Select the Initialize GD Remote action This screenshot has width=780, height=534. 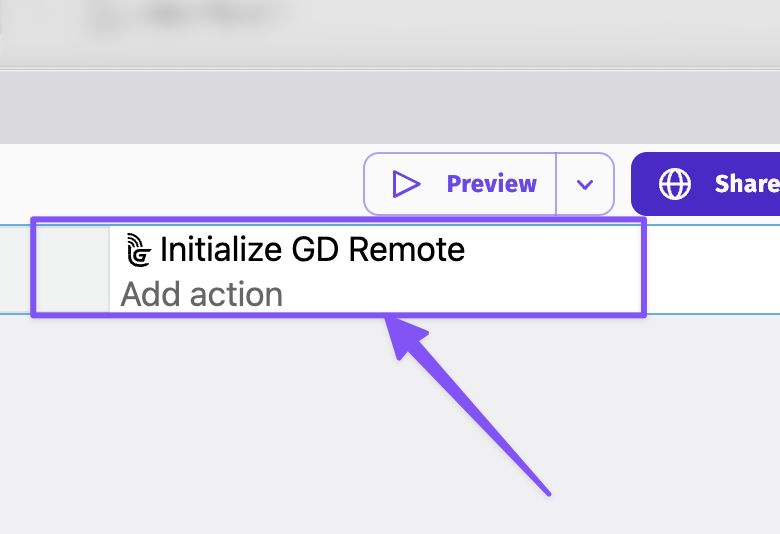tap(312, 249)
